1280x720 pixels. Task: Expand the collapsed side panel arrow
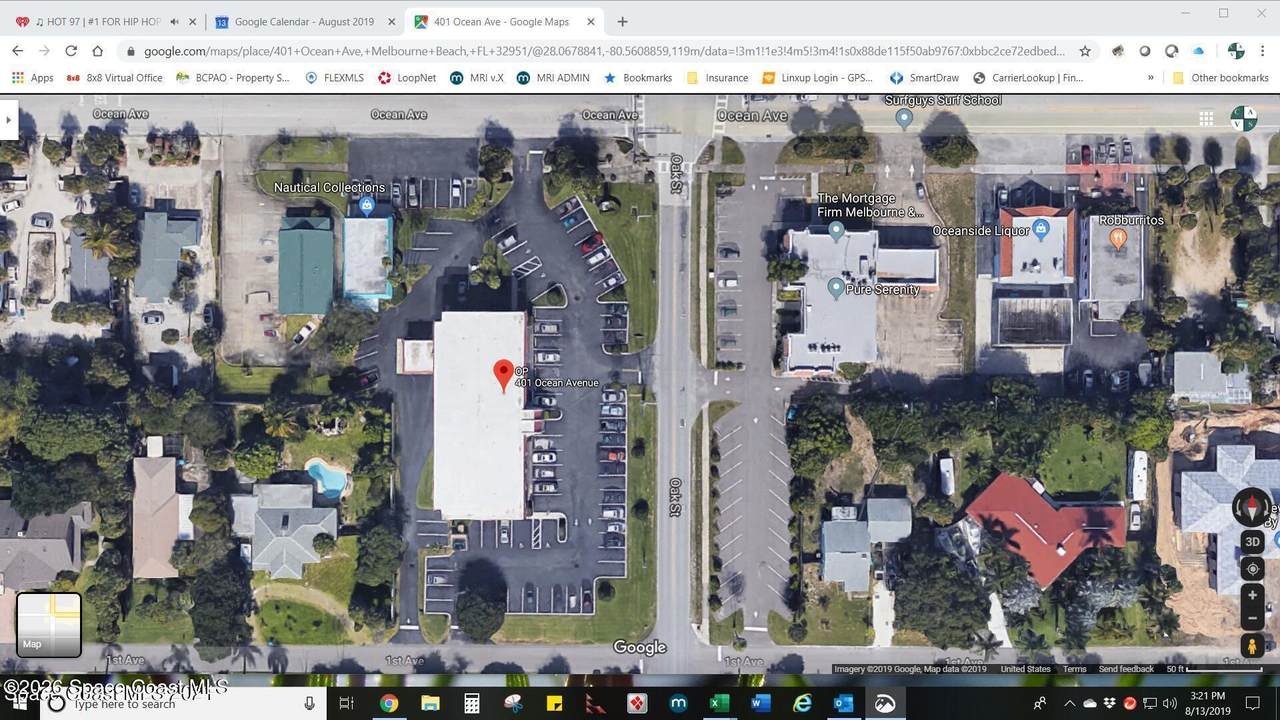(x=8, y=120)
